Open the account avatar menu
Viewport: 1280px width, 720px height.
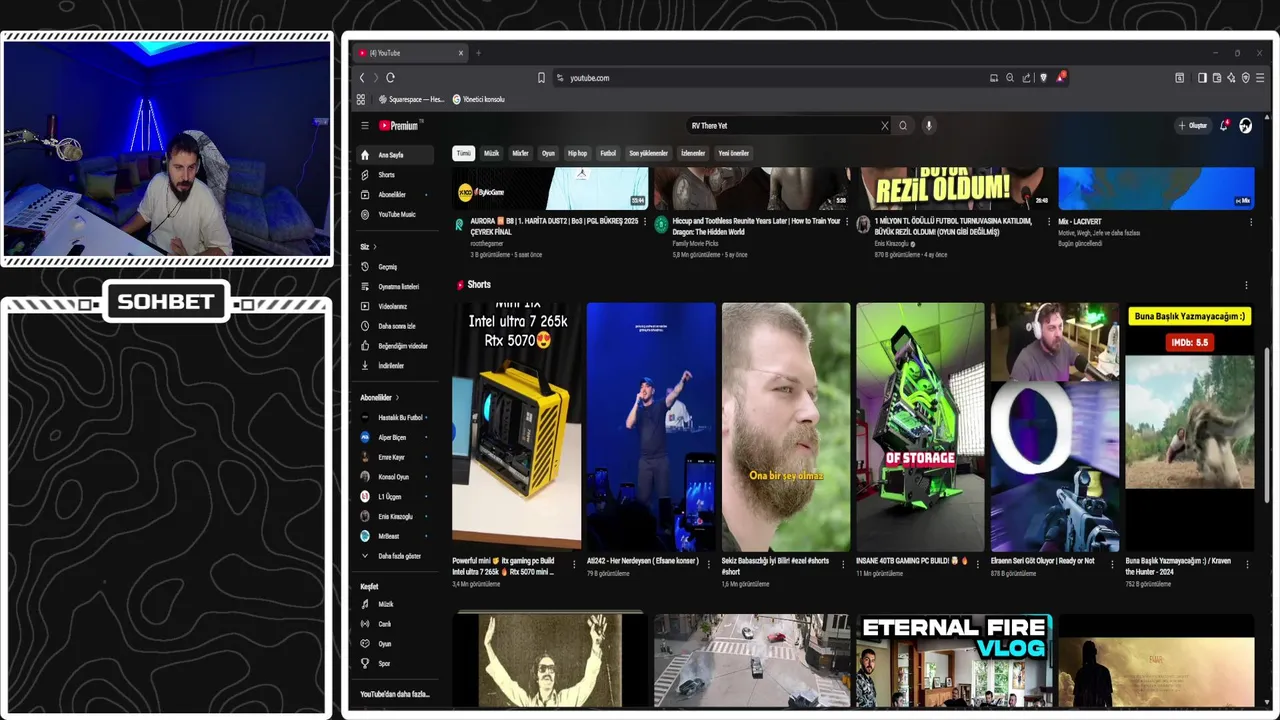[x=1245, y=126]
